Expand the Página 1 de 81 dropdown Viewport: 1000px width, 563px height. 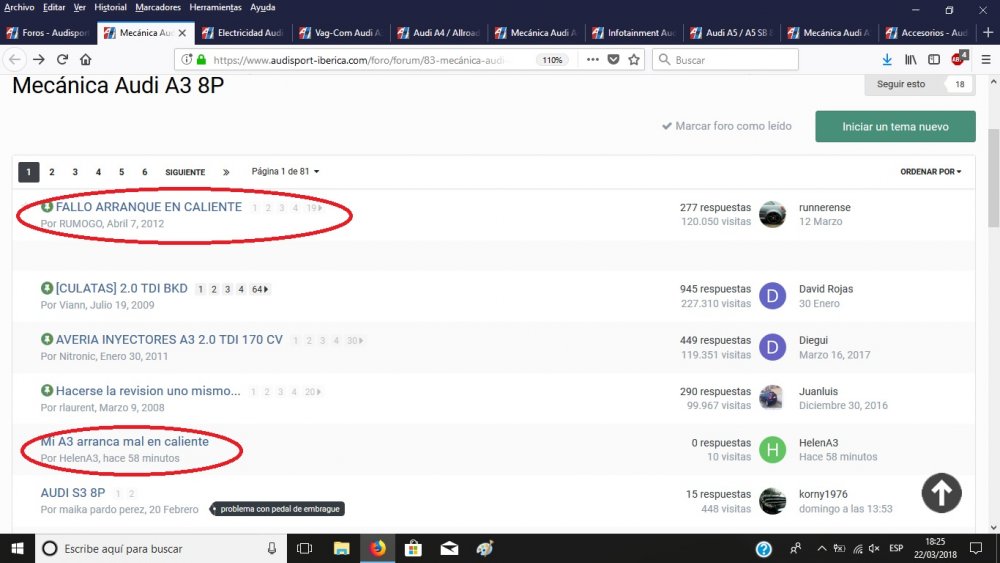tap(285, 172)
